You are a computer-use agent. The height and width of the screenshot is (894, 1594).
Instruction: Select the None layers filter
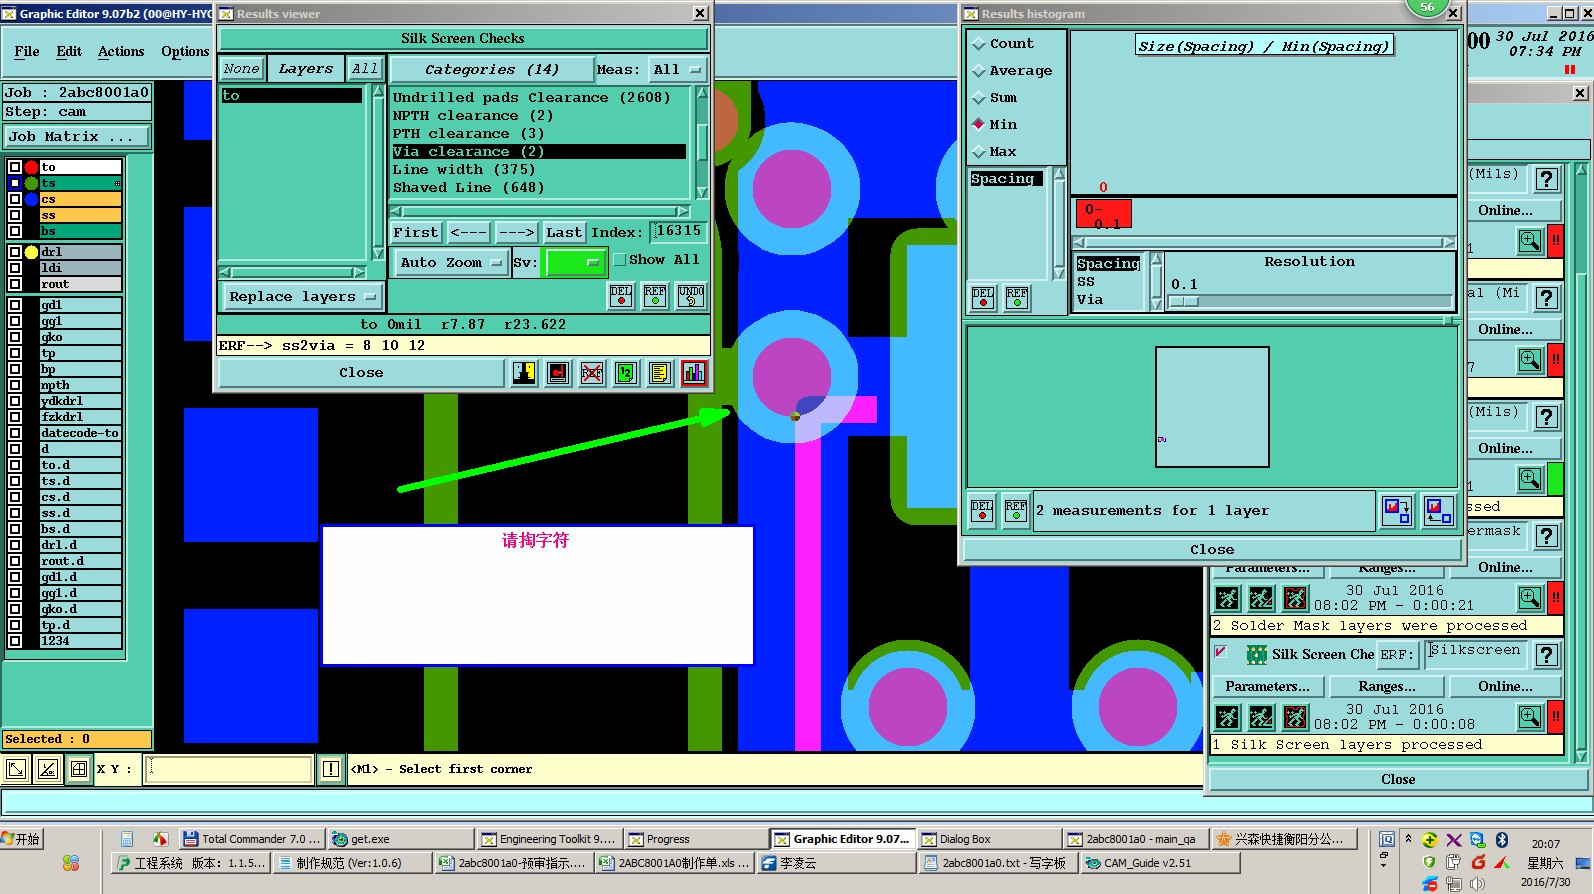(x=241, y=69)
